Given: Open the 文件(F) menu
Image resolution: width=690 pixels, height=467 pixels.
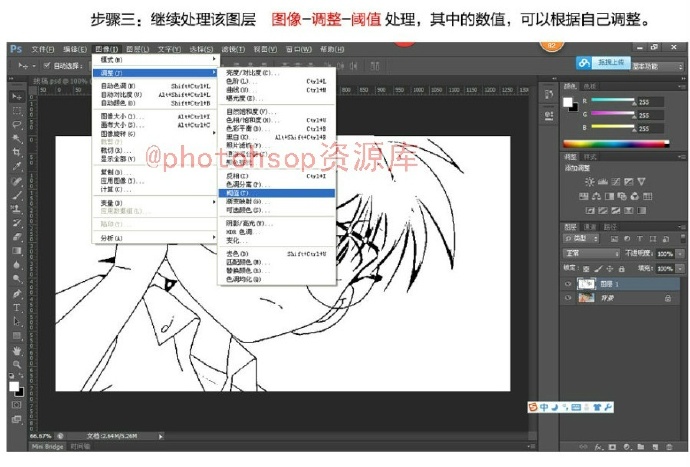Looking at the screenshot, I should pos(42,49).
